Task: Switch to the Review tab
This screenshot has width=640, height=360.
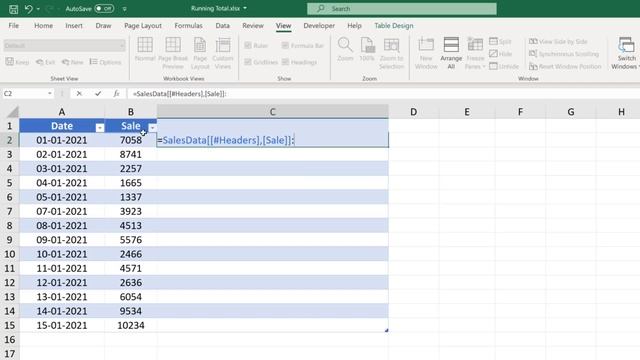Action: coord(253,25)
